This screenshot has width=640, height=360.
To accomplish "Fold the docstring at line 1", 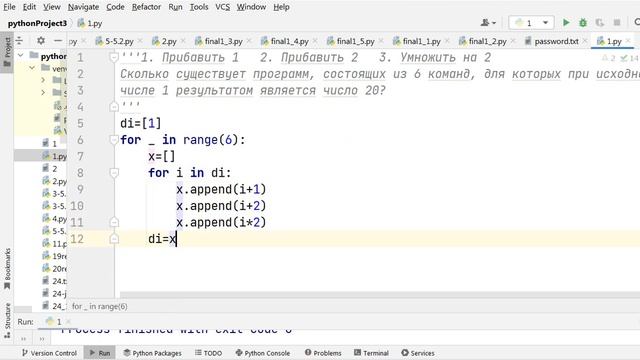I will [x=114, y=58].
